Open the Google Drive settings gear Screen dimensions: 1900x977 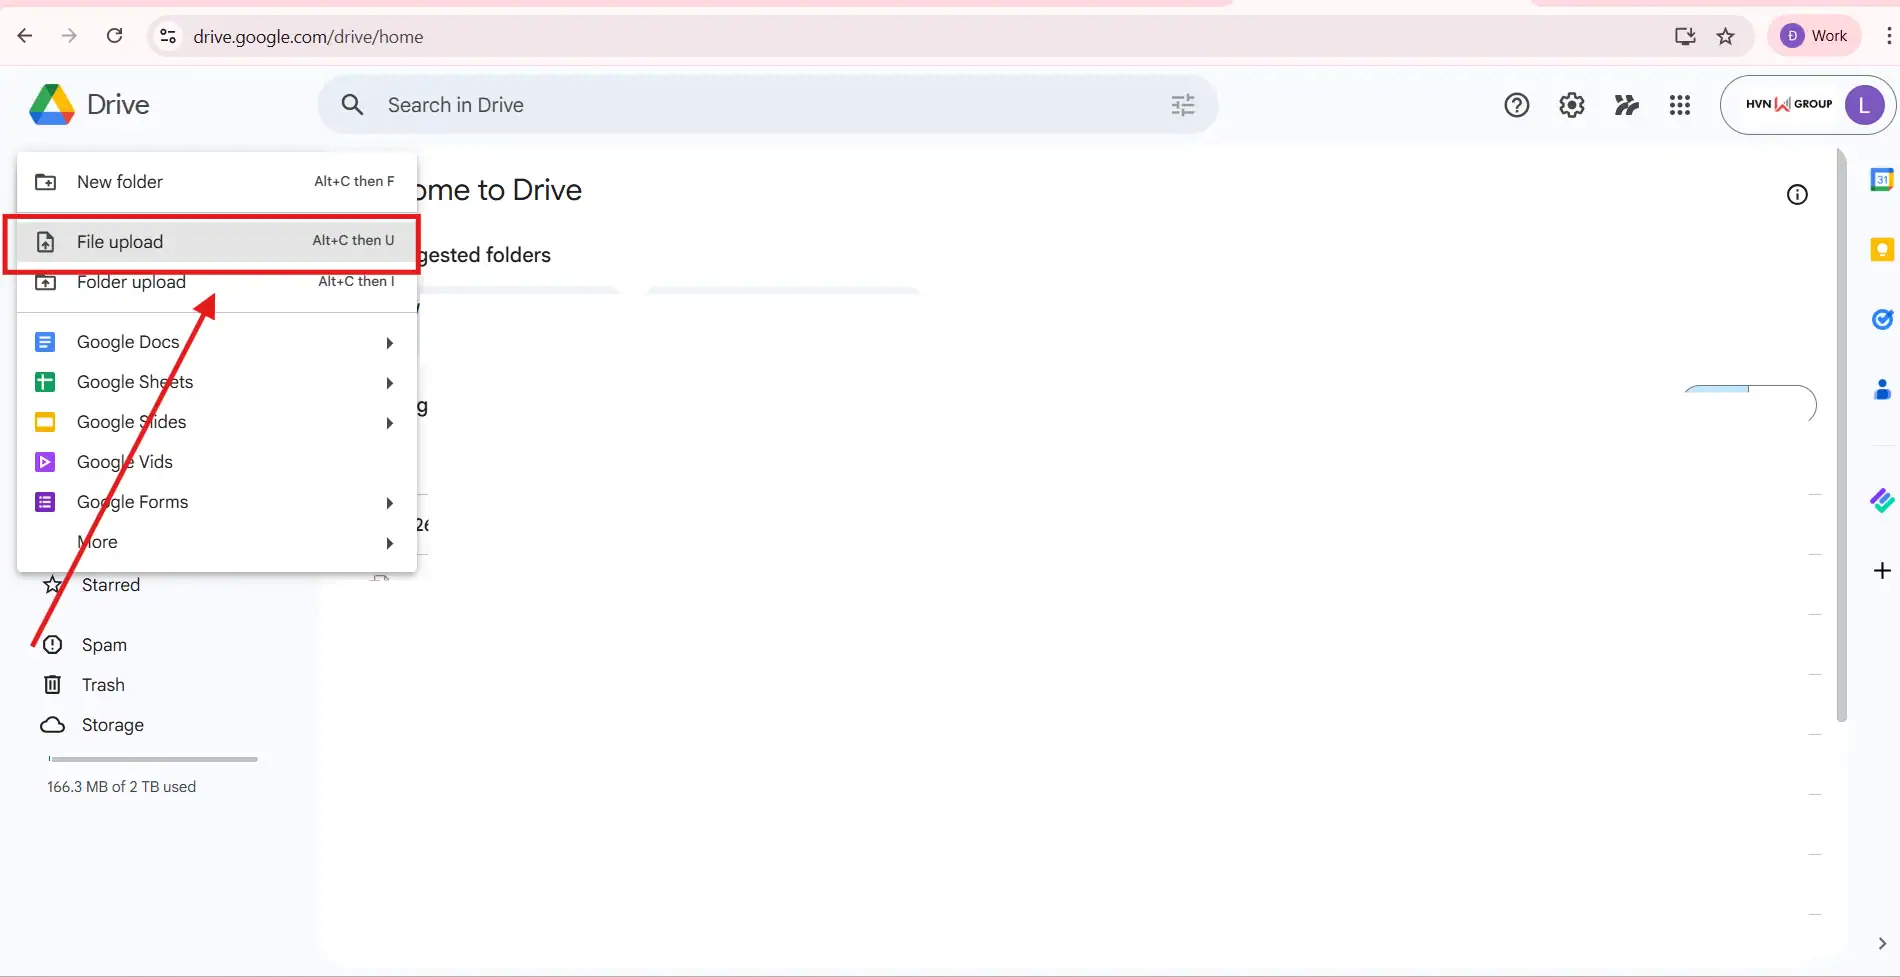[x=1571, y=104]
